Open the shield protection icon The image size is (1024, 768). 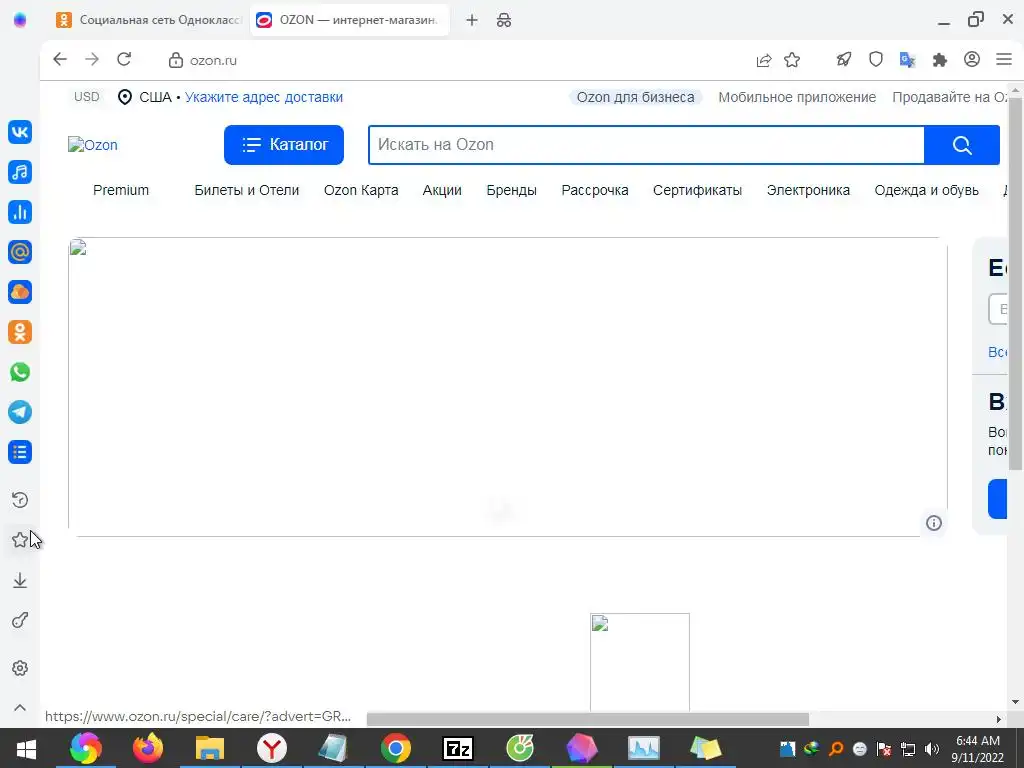(x=876, y=59)
